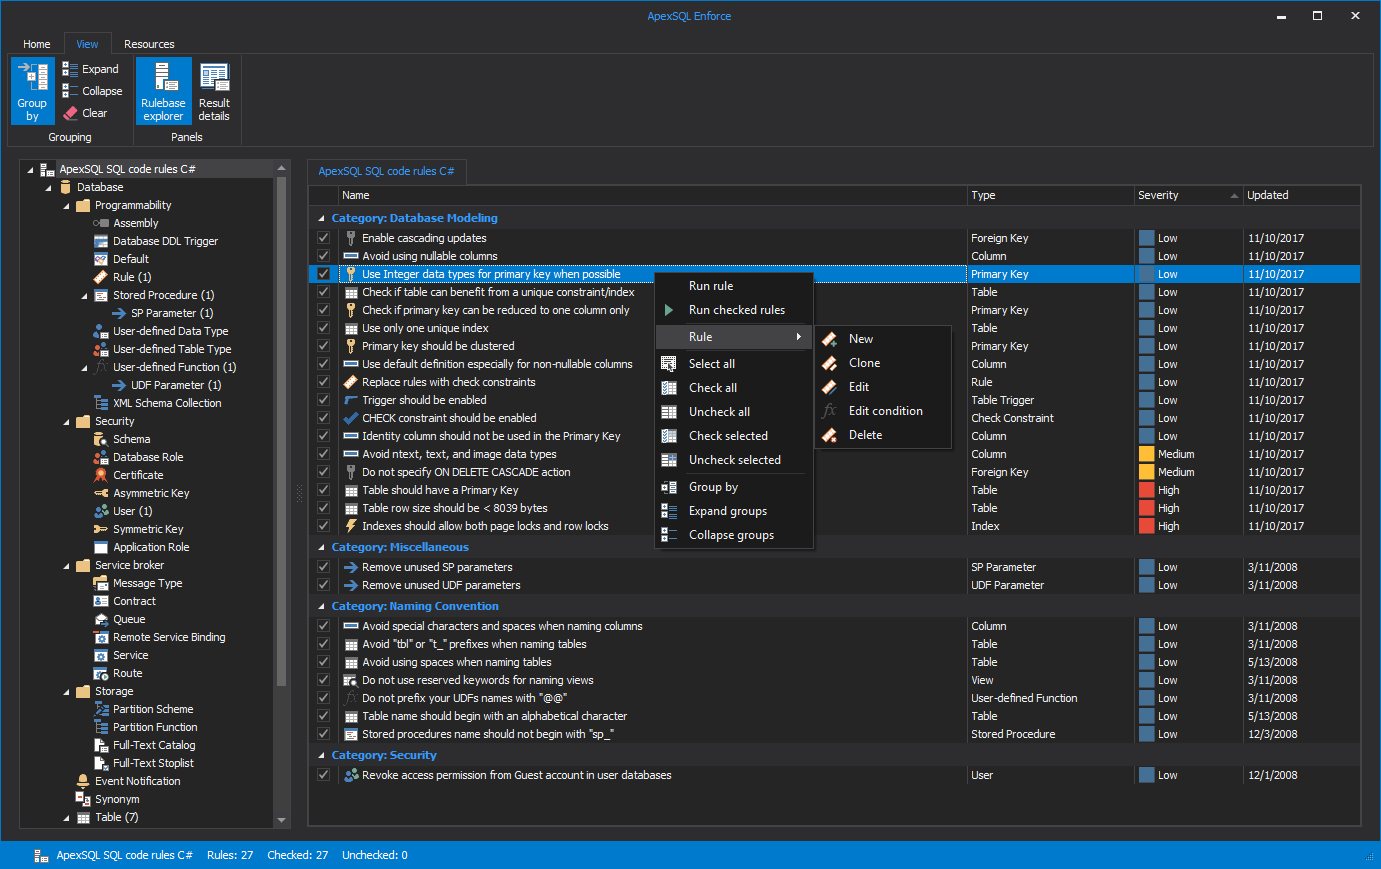The height and width of the screenshot is (869, 1381).
Task: Sort grid by Type column header
Action: coord(1050,195)
